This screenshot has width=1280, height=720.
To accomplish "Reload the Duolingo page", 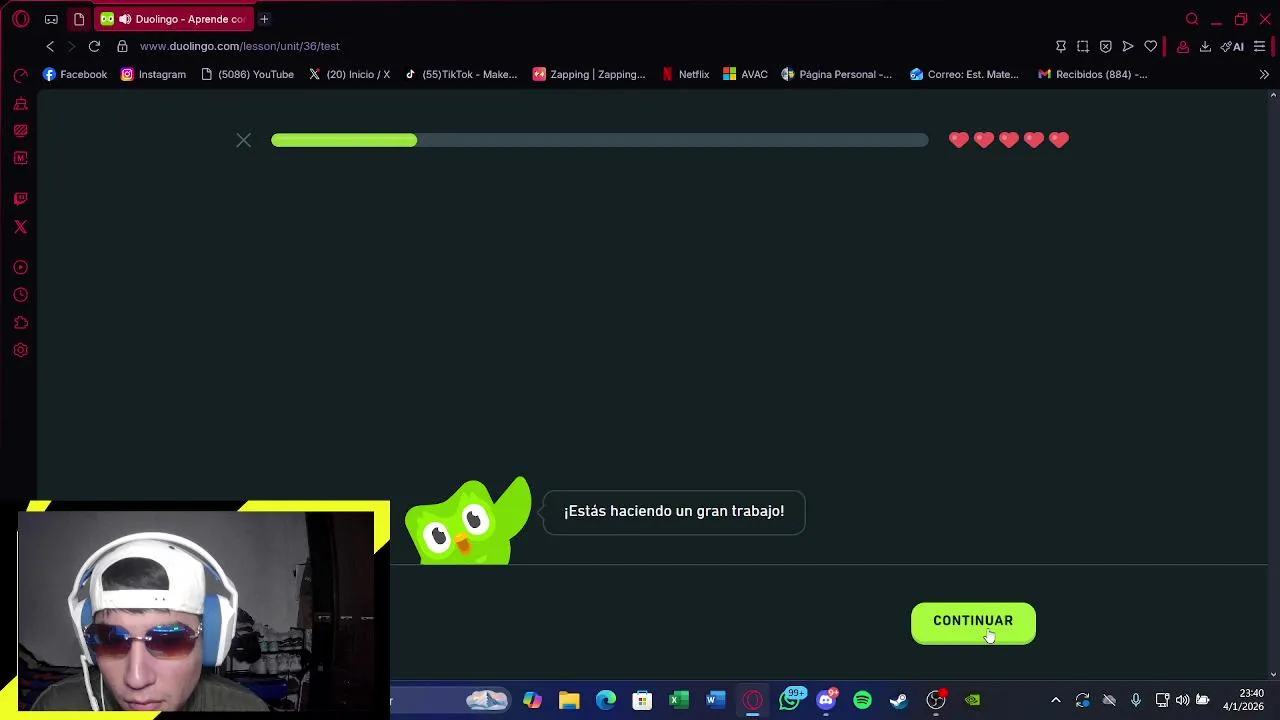I will coord(94,46).
